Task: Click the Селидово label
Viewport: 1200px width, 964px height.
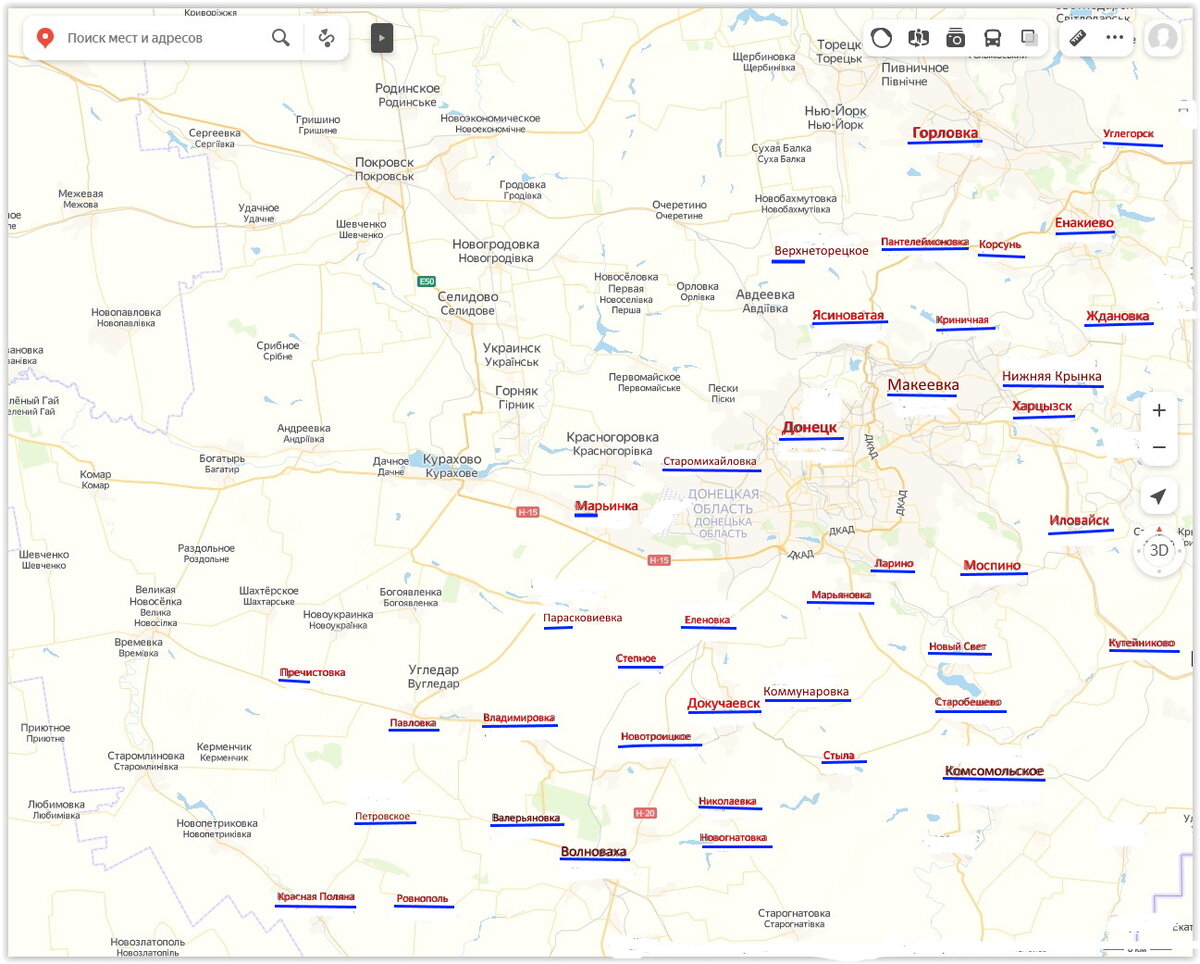Action: pyautogui.click(x=468, y=298)
